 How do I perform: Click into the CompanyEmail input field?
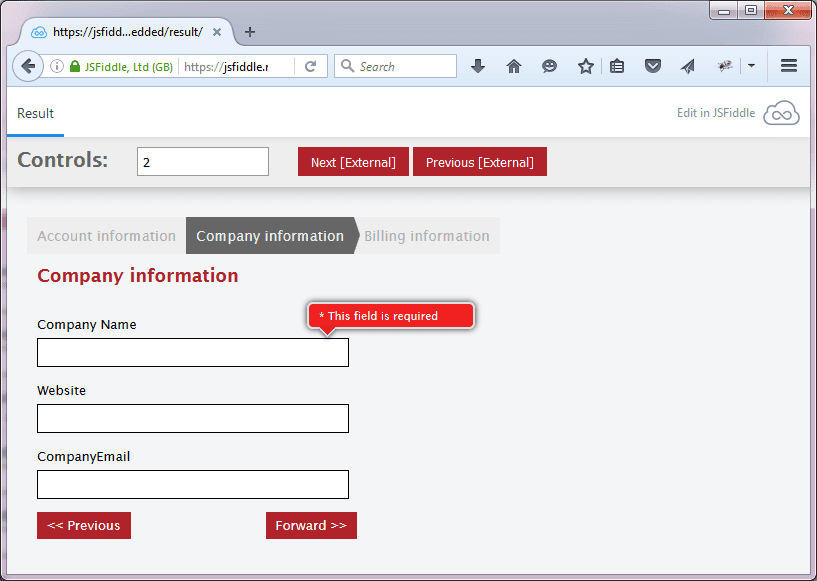pyautogui.click(x=193, y=485)
